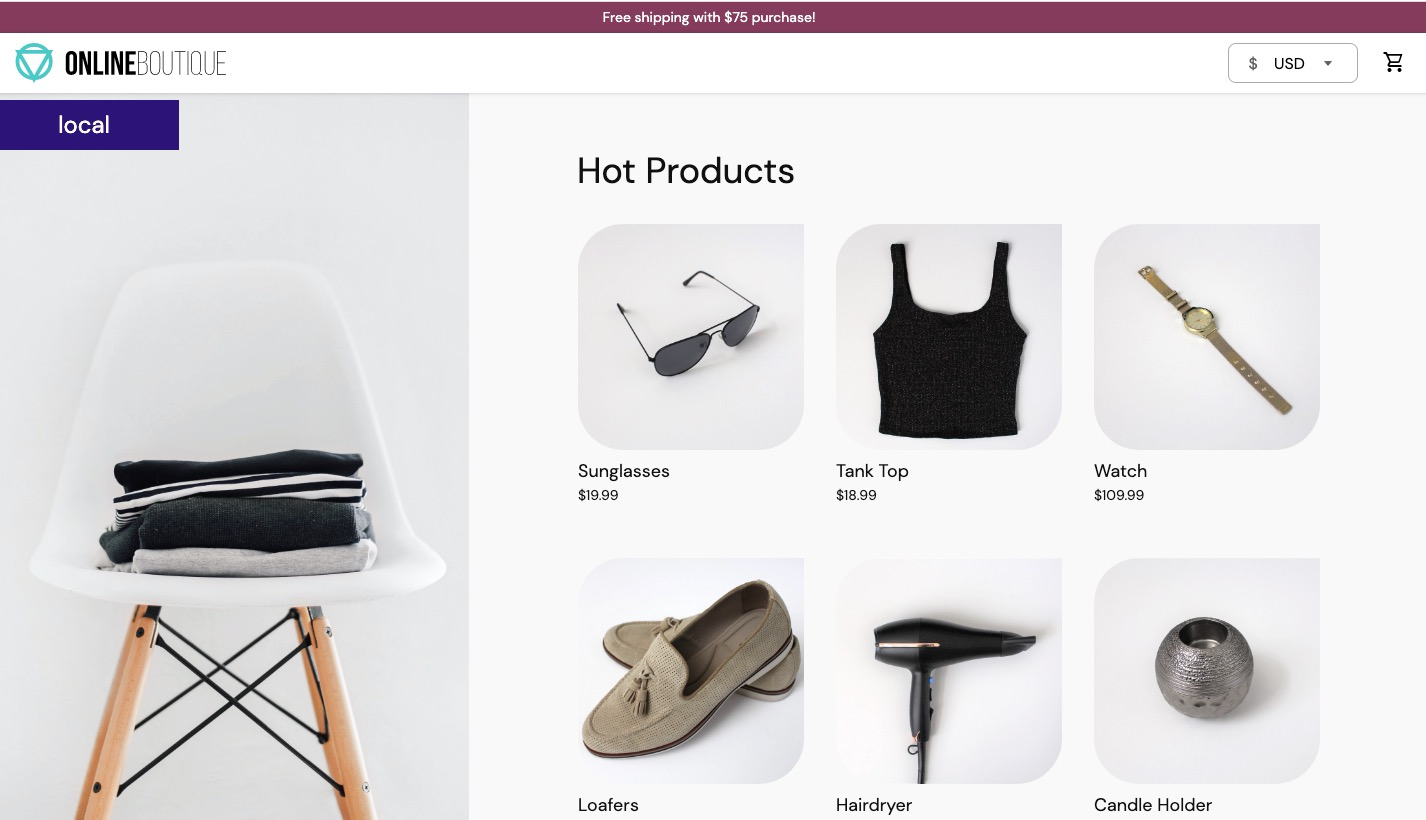
Task: Open the Loafers product image
Action: tap(691, 671)
